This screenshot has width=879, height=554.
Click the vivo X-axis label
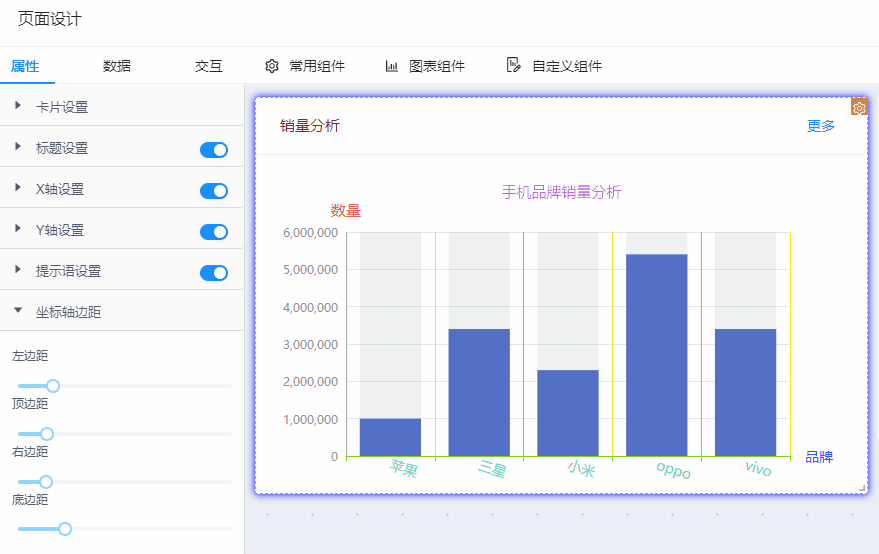tap(758, 468)
